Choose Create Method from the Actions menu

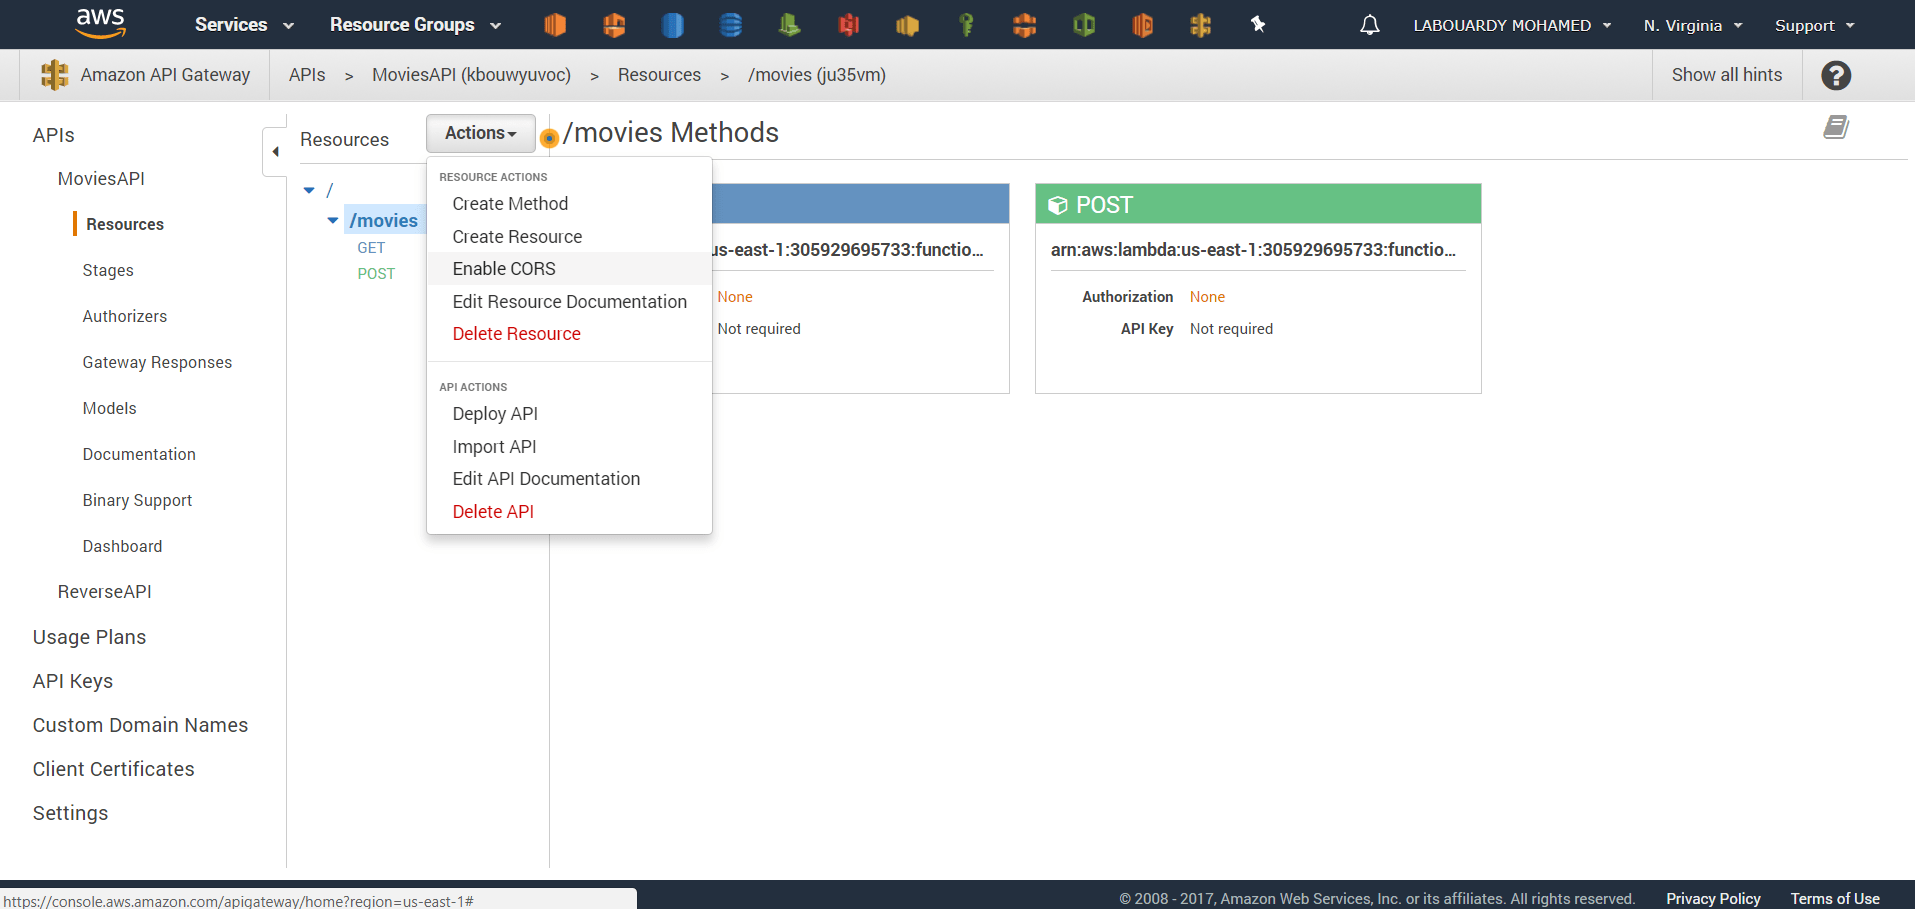[x=510, y=204]
